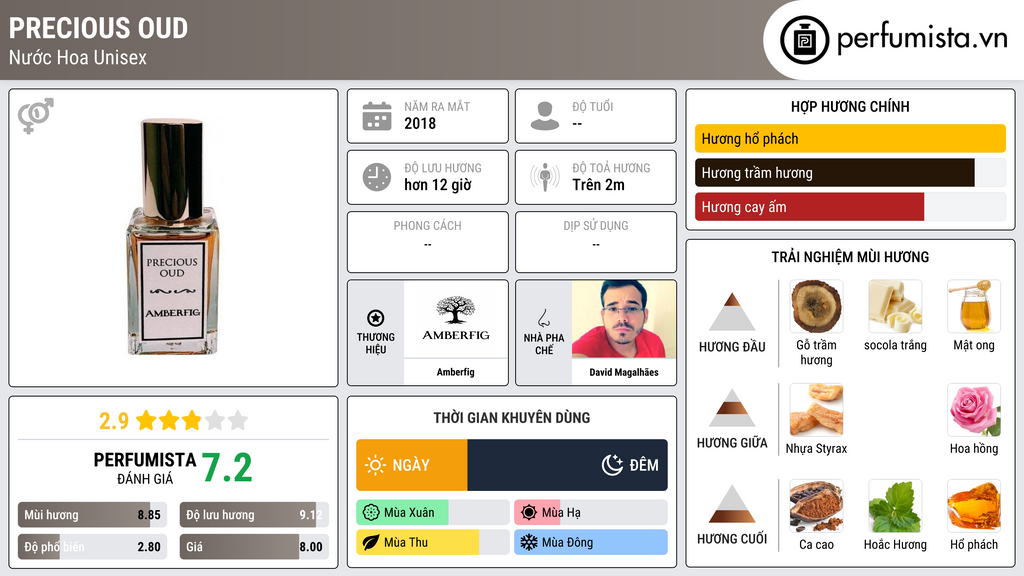Click the Nhựa Styrax note image
This screenshot has height=576, width=1024.
816,409
